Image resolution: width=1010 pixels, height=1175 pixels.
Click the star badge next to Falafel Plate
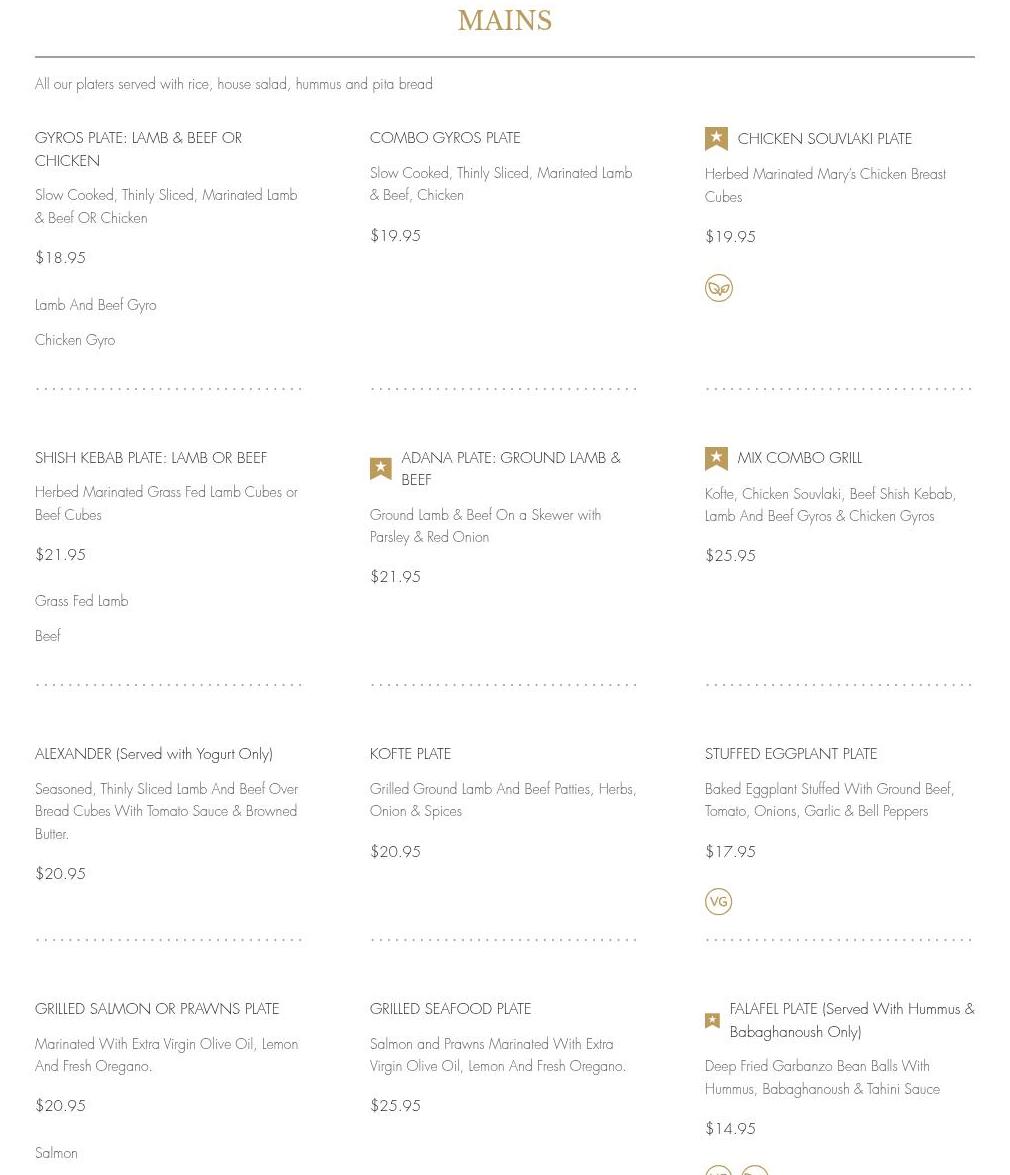point(712,1020)
